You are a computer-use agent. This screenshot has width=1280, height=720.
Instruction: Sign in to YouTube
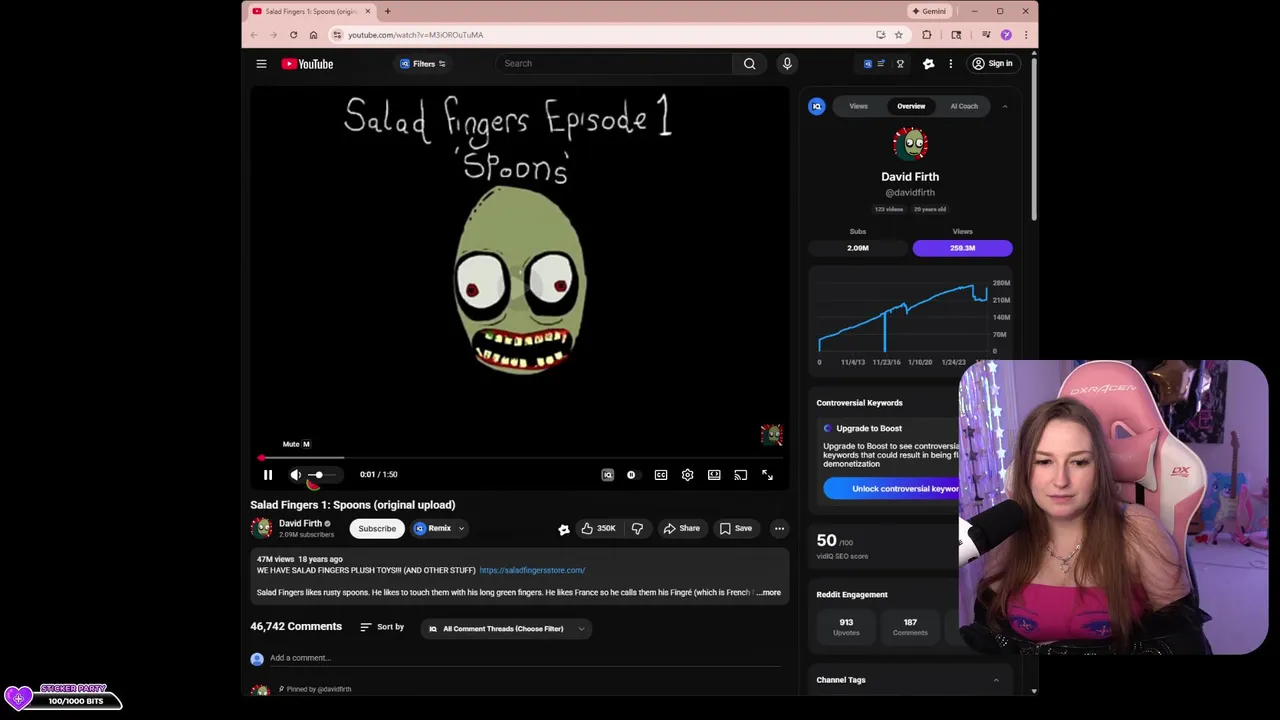992,64
